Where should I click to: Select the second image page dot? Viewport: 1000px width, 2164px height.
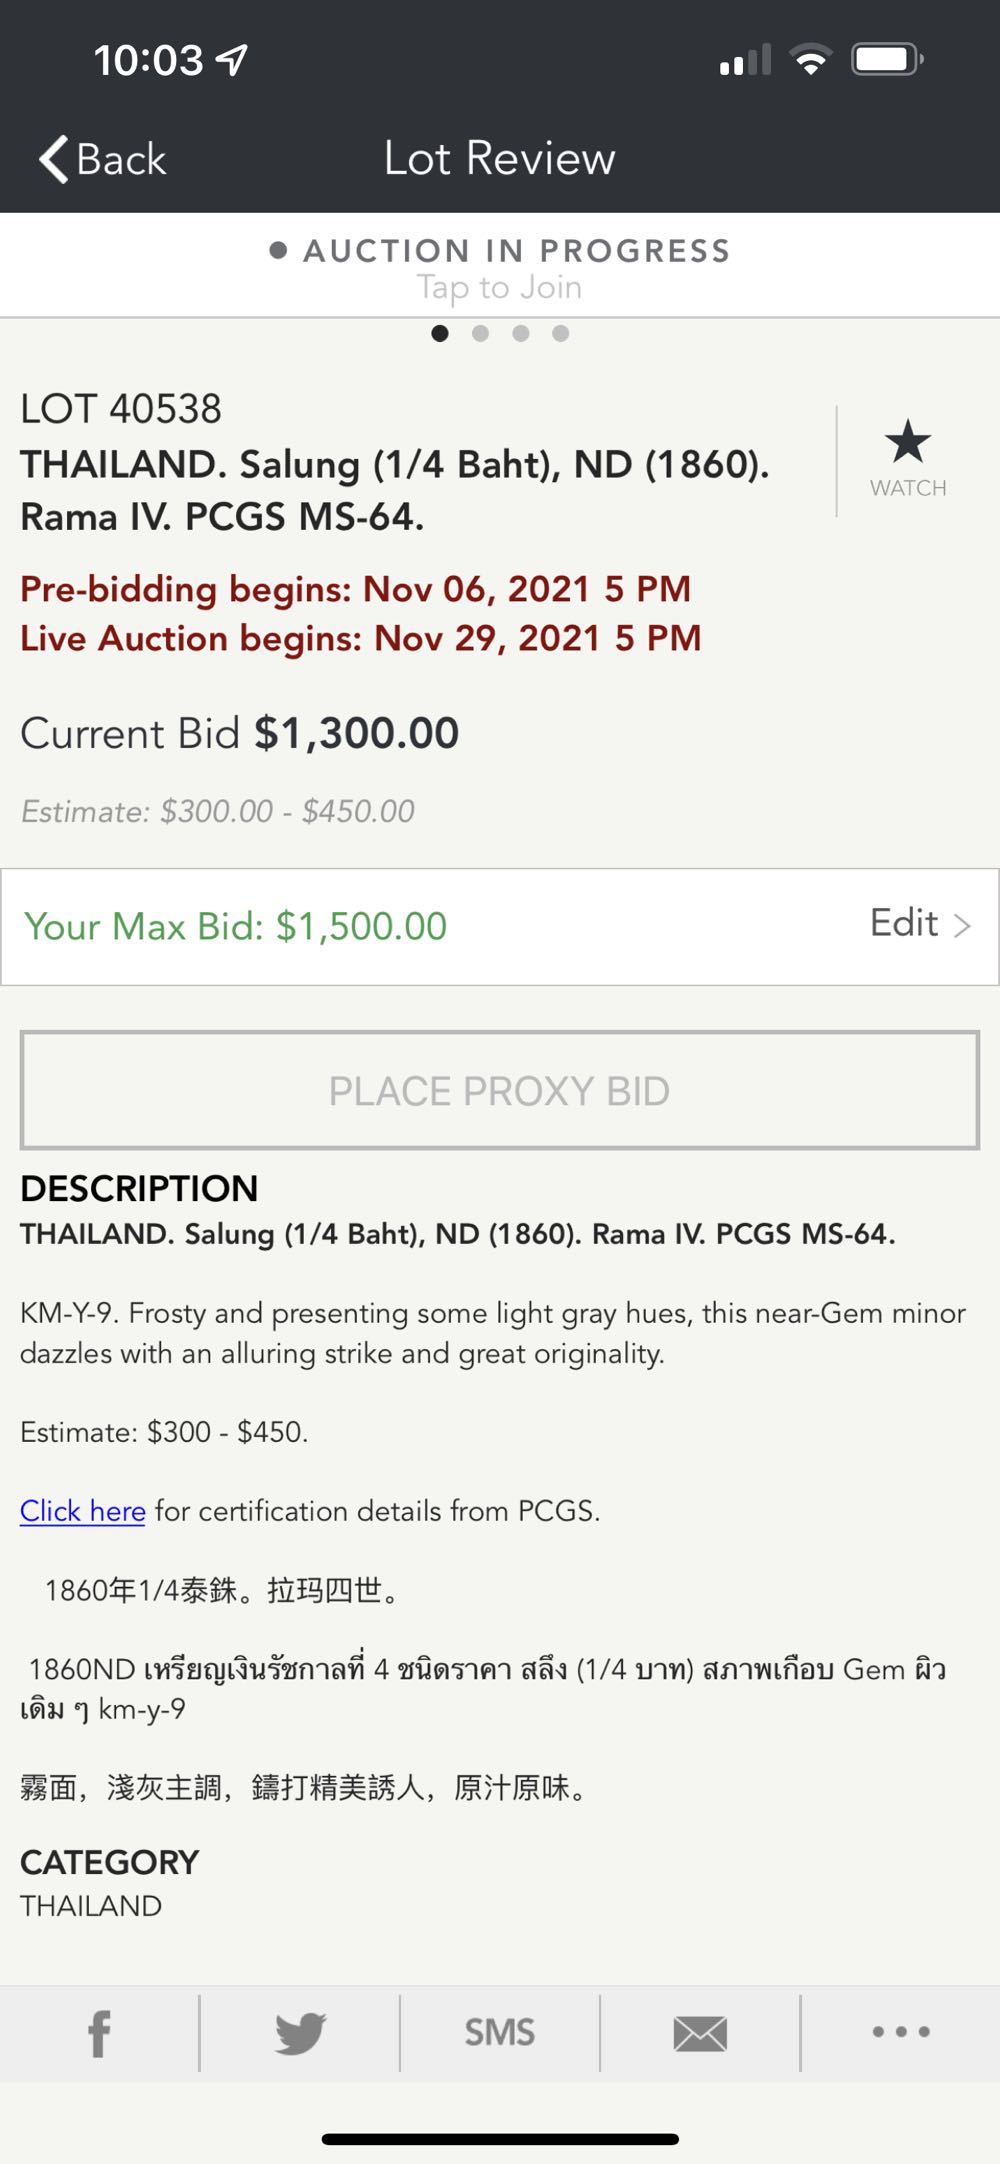point(481,334)
